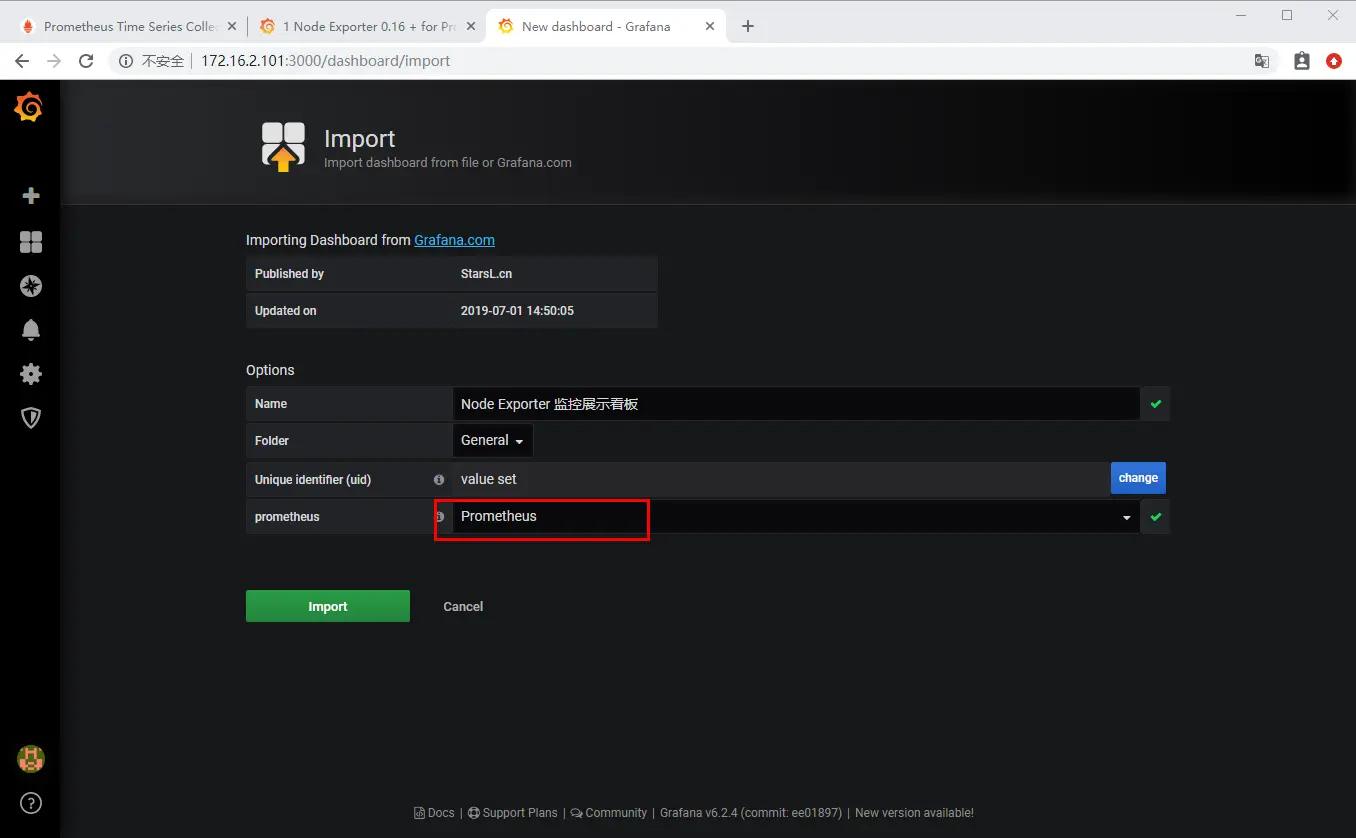Close the New dashboard - Grafana tab

tap(710, 27)
